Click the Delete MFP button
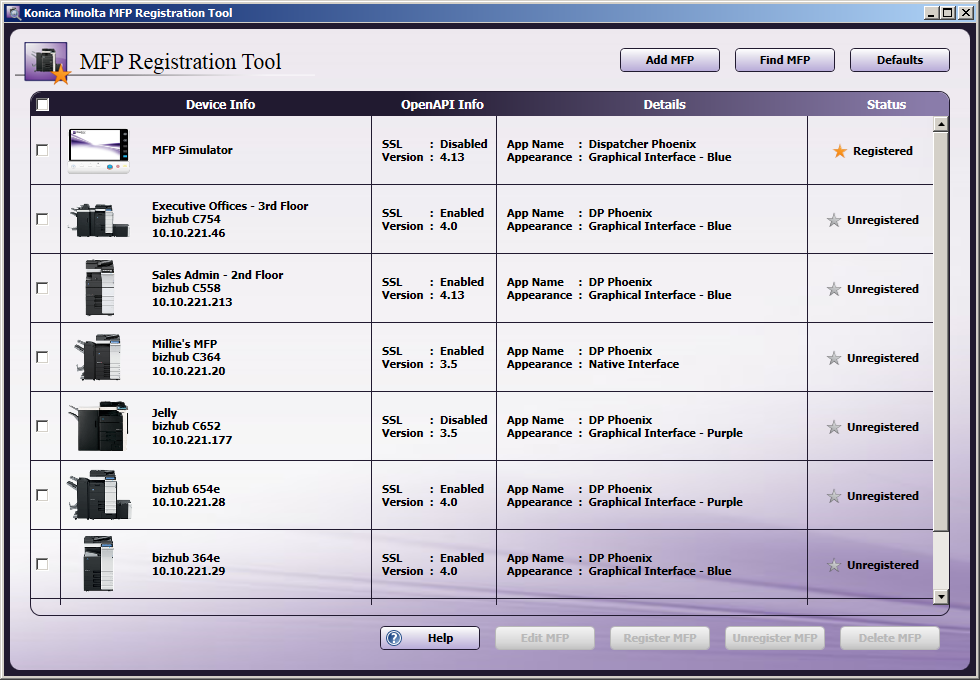 tap(889, 638)
